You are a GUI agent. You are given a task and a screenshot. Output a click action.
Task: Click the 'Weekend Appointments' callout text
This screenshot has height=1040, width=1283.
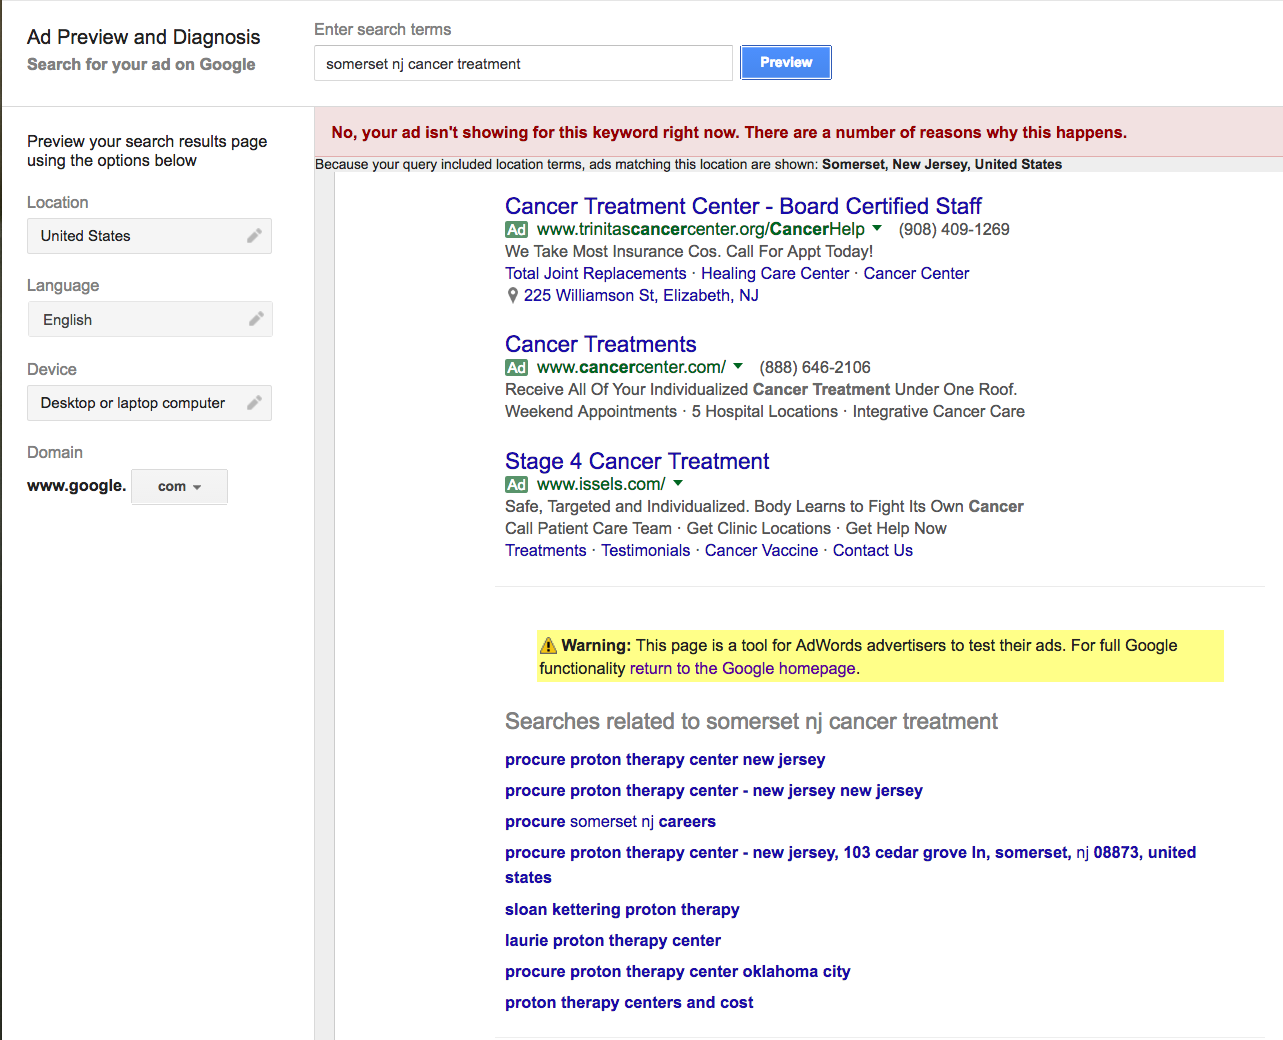[591, 411]
